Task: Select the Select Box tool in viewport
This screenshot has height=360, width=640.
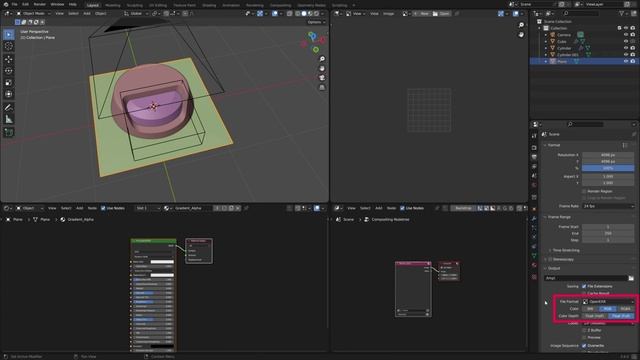Action: tap(9, 35)
